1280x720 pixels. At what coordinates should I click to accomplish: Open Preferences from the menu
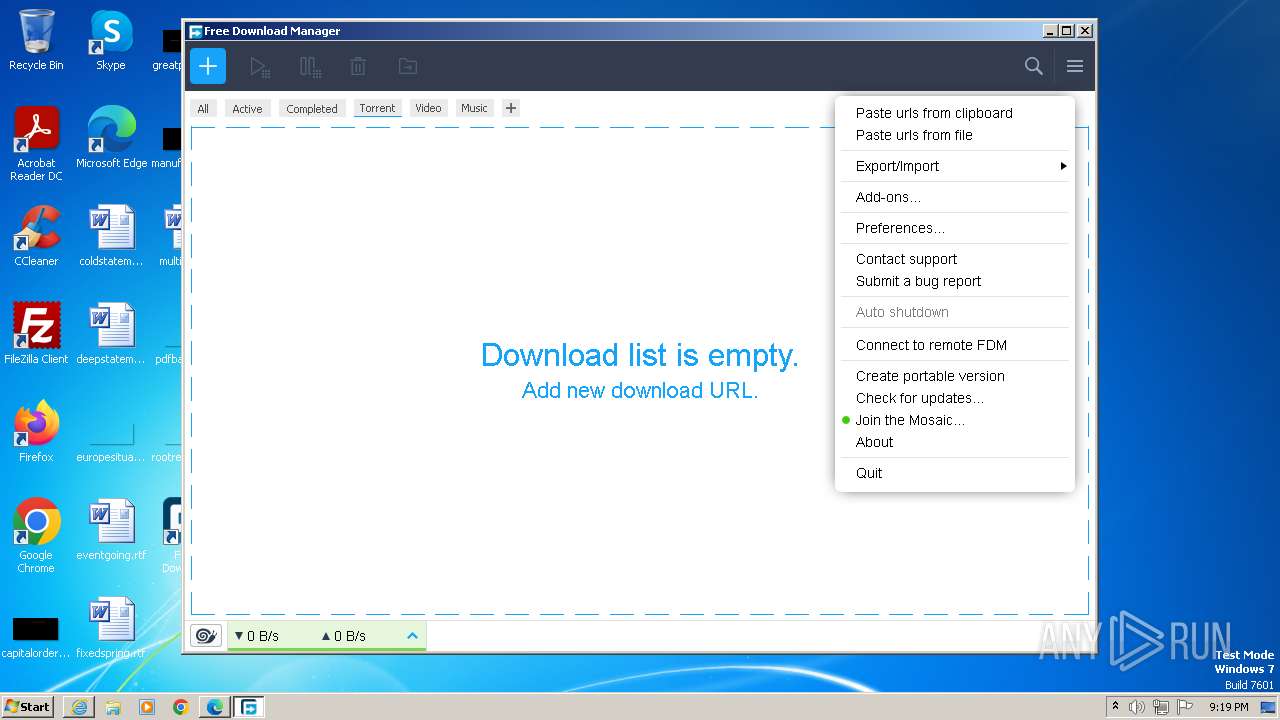955,228
